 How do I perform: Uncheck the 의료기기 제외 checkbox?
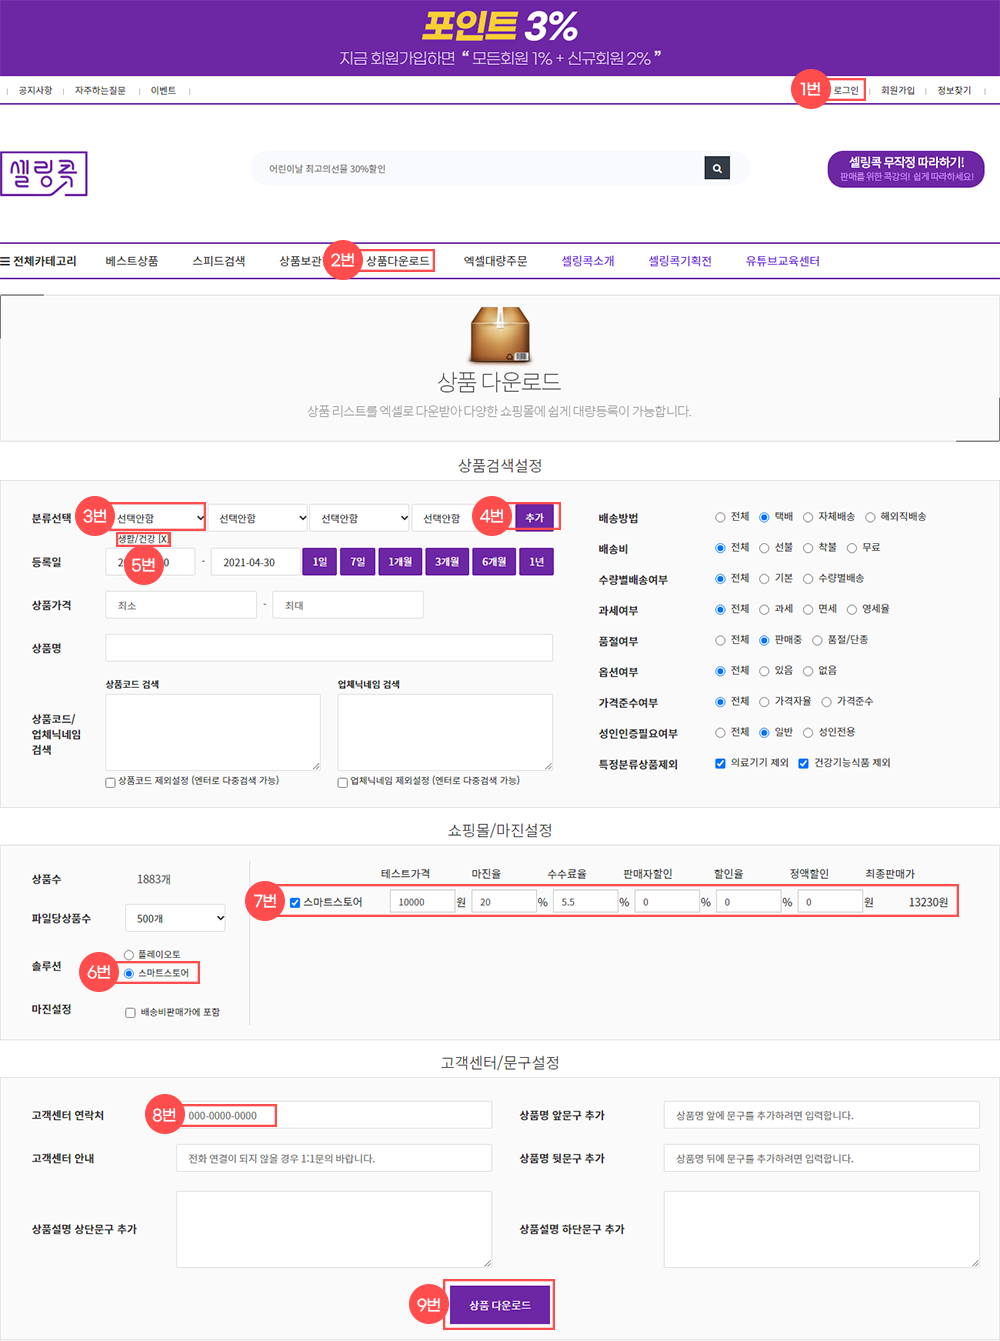pyautogui.click(x=720, y=762)
